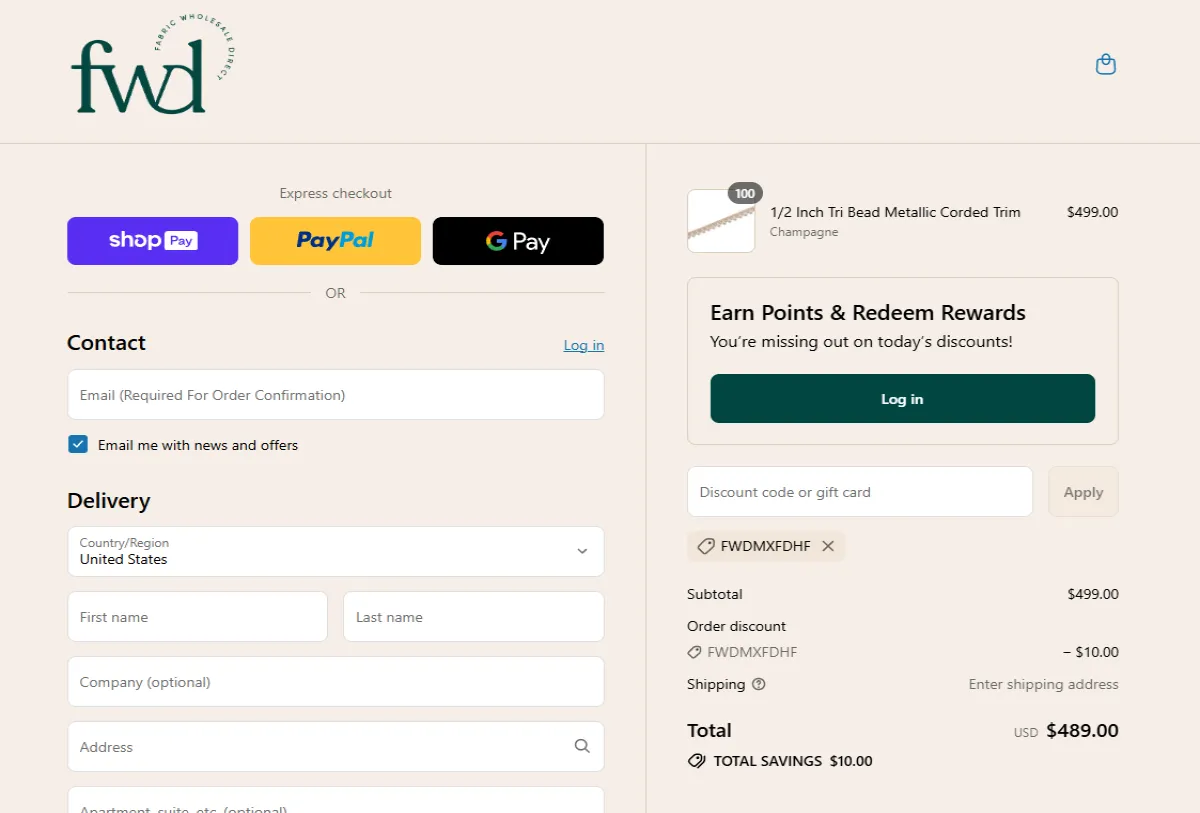1200x813 pixels.
Task: Select the Last name field
Action: click(473, 617)
